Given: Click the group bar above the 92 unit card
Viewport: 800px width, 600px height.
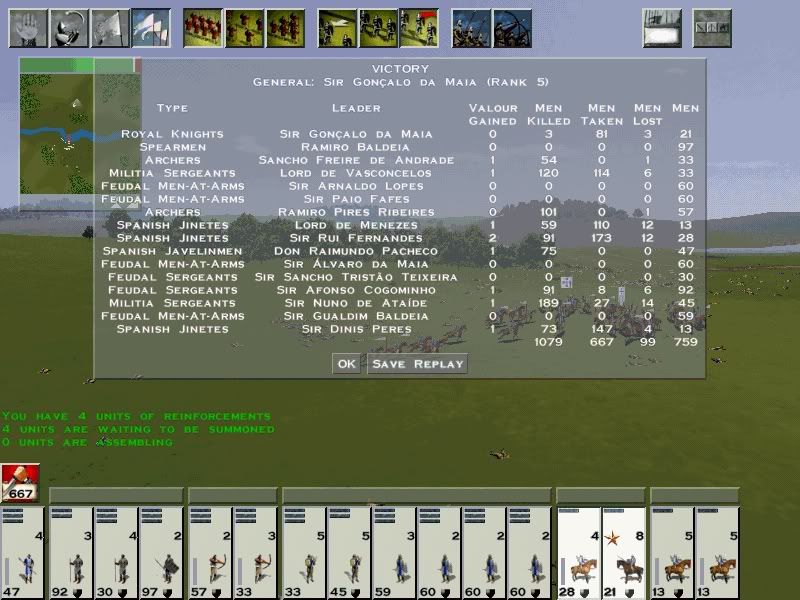Looking at the screenshot, I should click(116, 495).
